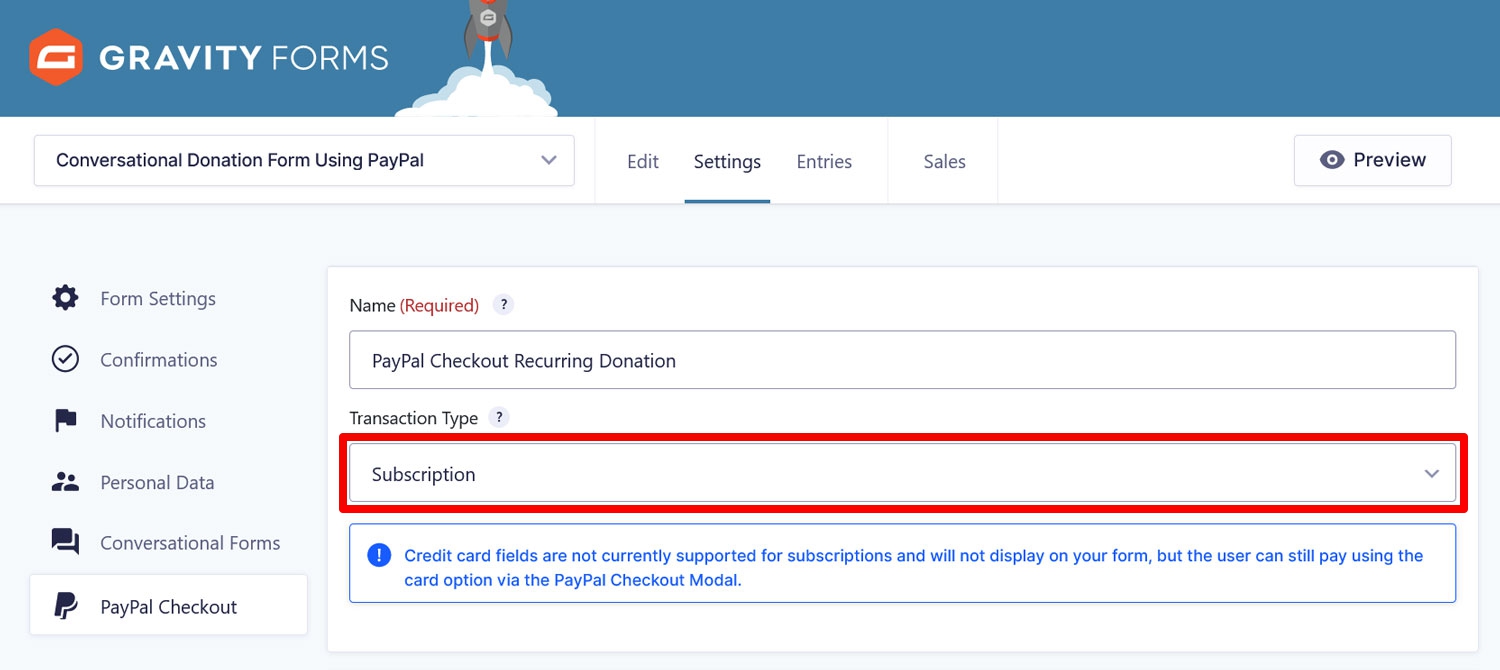The image size is (1500, 670).
Task: Click the Notifications flag icon
Action: tap(65, 421)
